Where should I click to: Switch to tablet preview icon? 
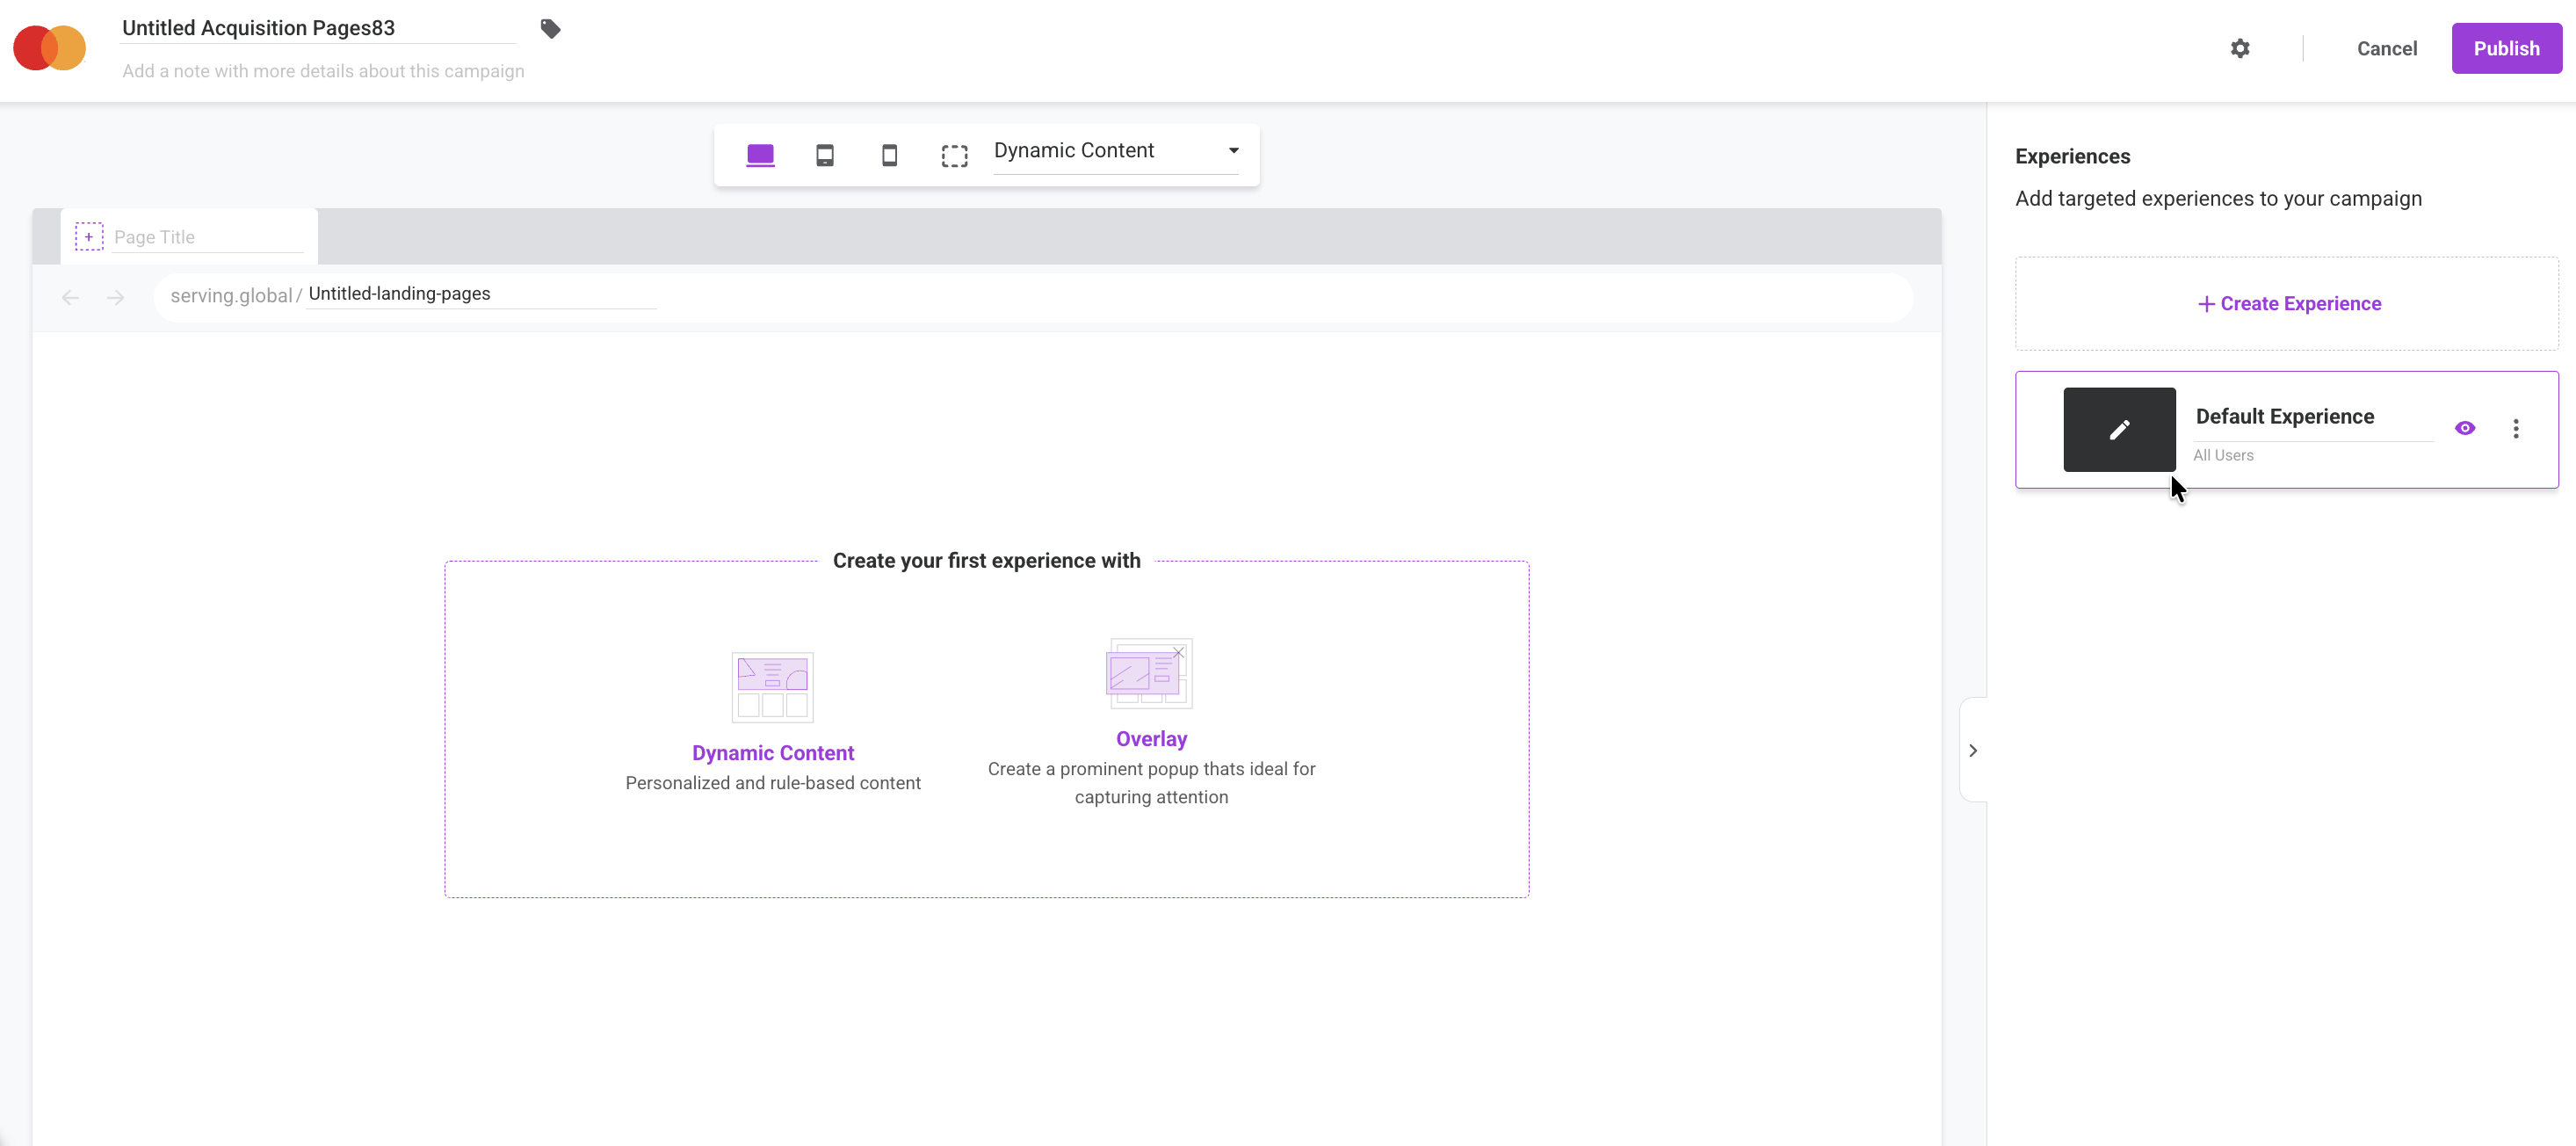tap(825, 155)
